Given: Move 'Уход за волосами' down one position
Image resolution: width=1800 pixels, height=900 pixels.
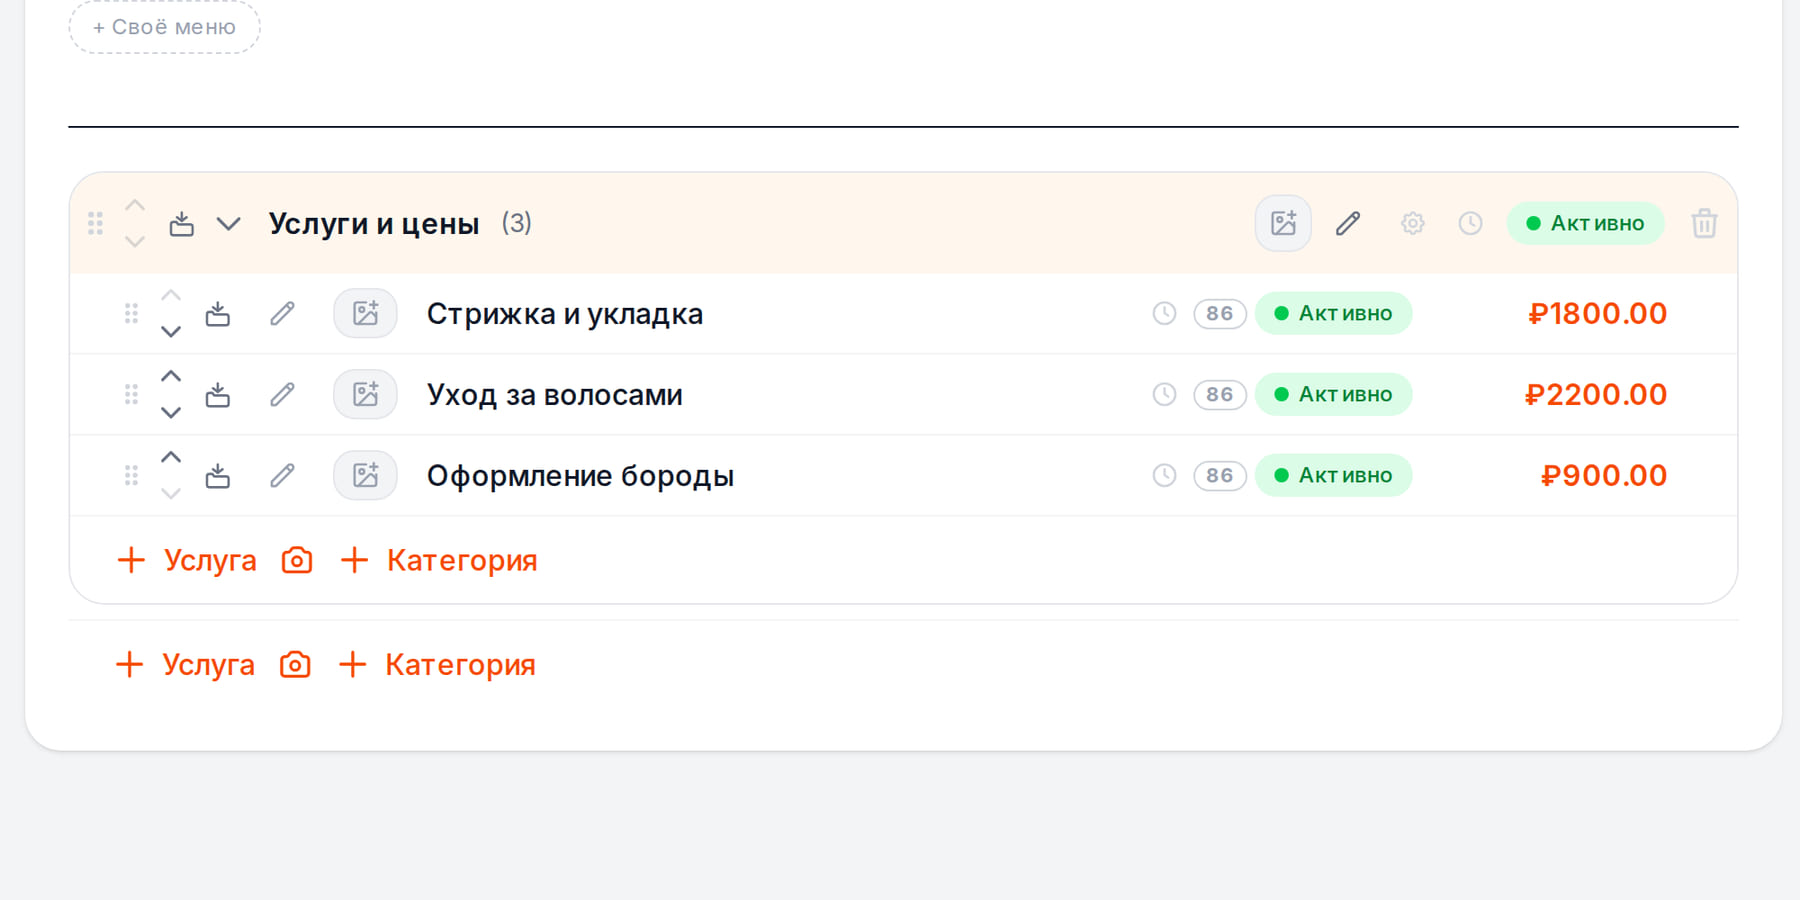Looking at the screenshot, I should (x=171, y=412).
